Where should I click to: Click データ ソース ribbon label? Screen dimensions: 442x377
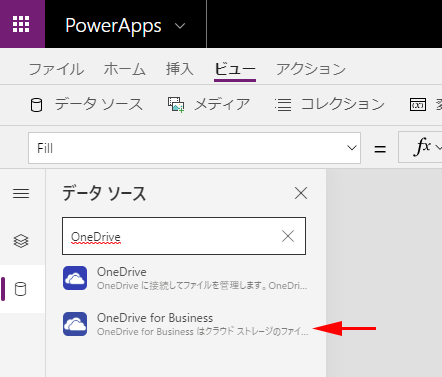coord(99,104)
